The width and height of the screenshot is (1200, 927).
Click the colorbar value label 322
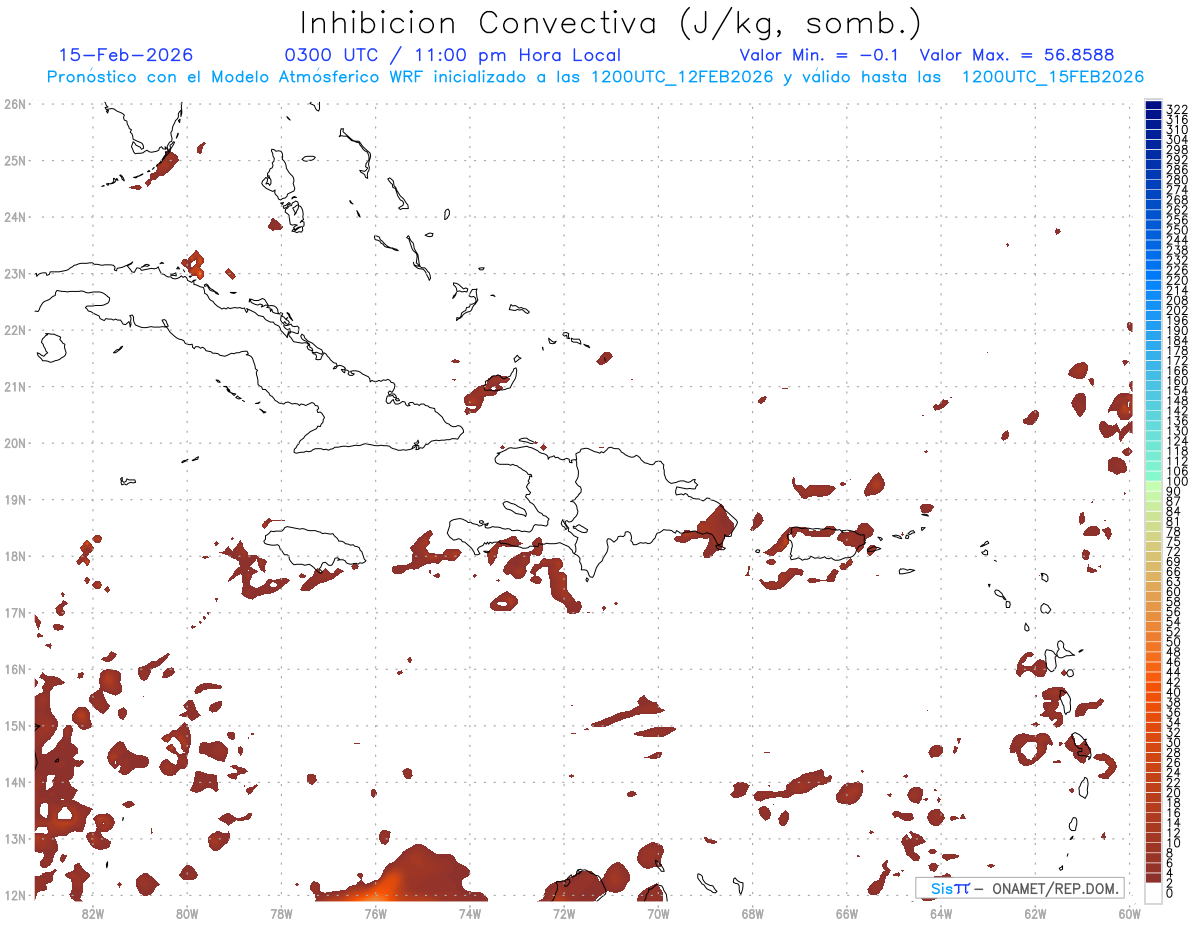1177,108
